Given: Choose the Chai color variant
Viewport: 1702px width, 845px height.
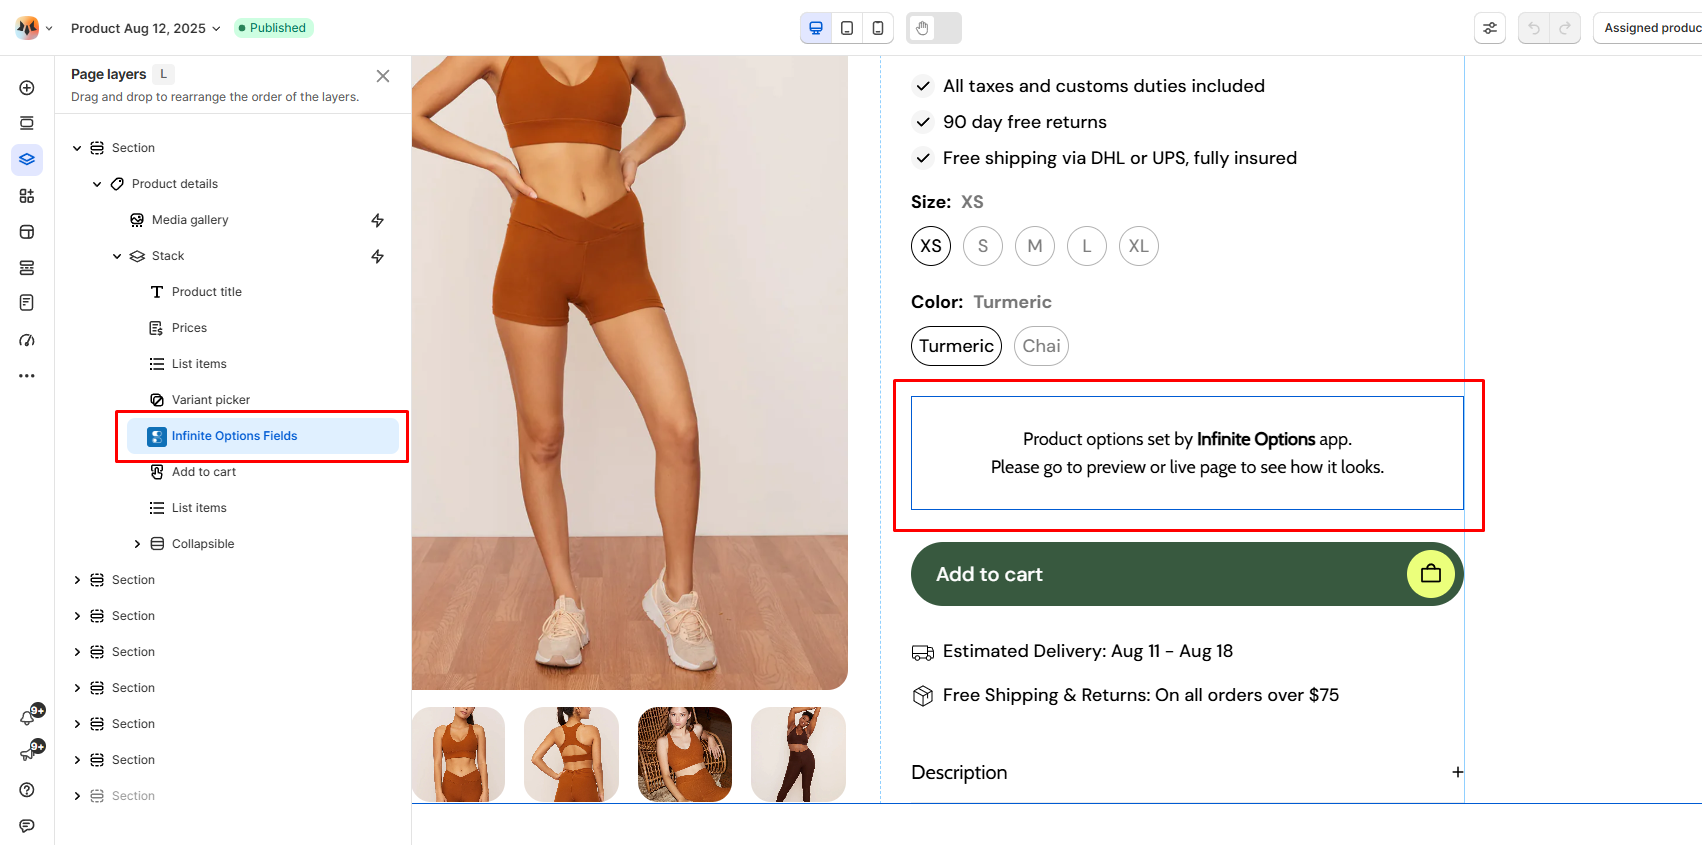Looking at the screenshot, I should click(1041, 346).
